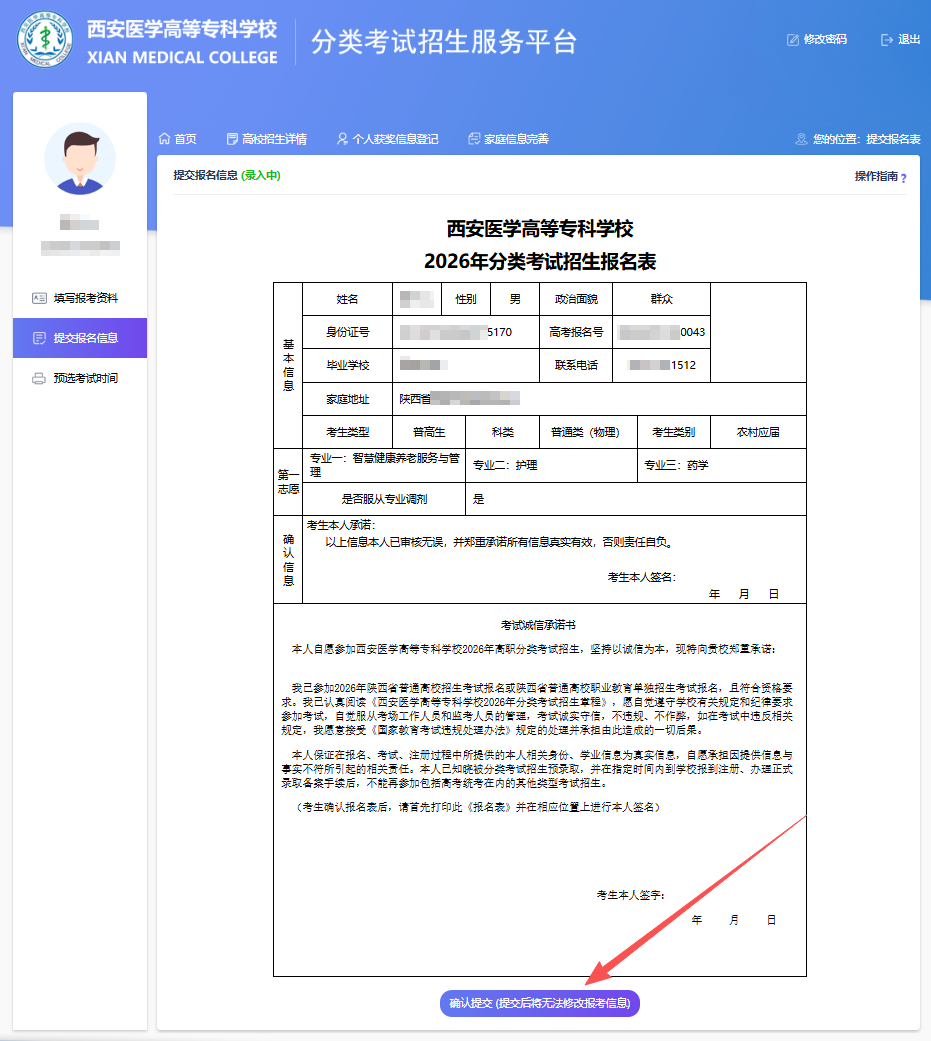Screen dimensions: 931x1041
Task: Click the user avatar picture
Action: point(80,159)
